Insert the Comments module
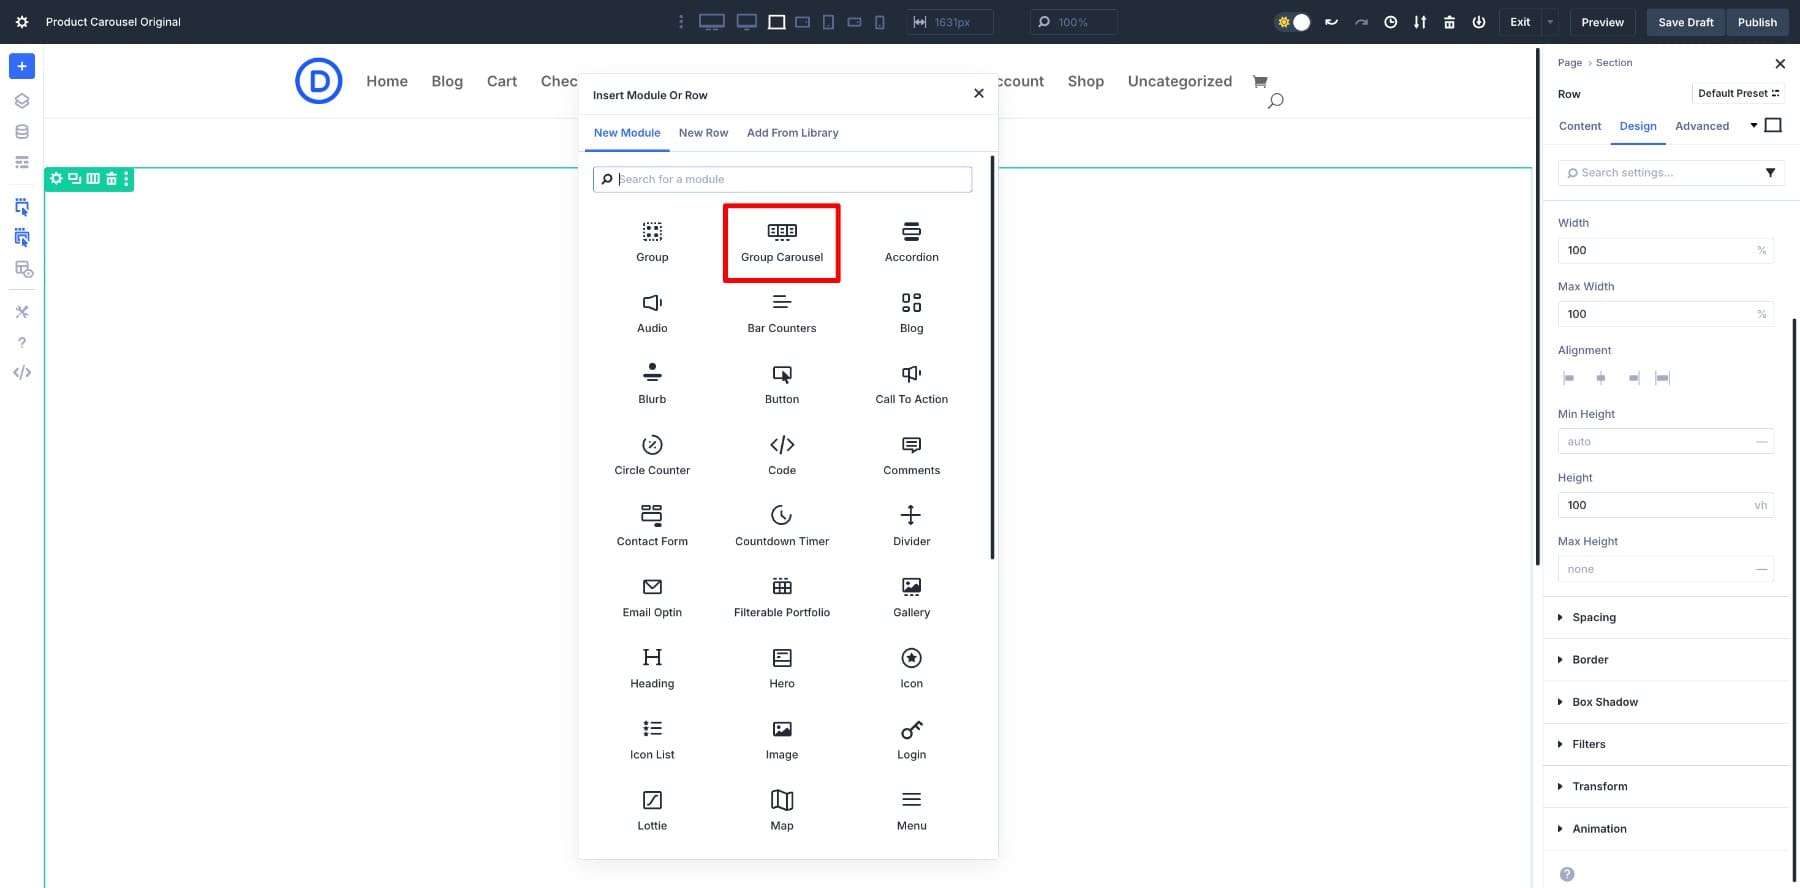Viewport: 1800px width, 888px height. tap(911, 456)
